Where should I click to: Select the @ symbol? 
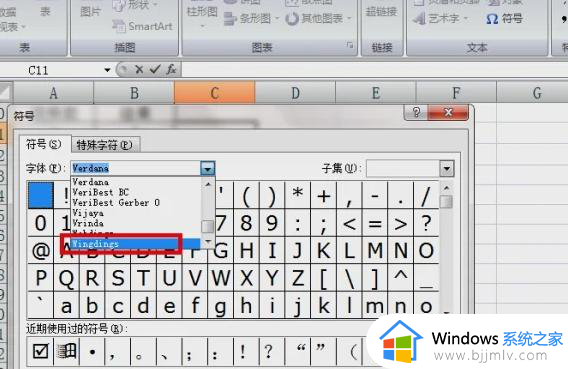point(41,250)
